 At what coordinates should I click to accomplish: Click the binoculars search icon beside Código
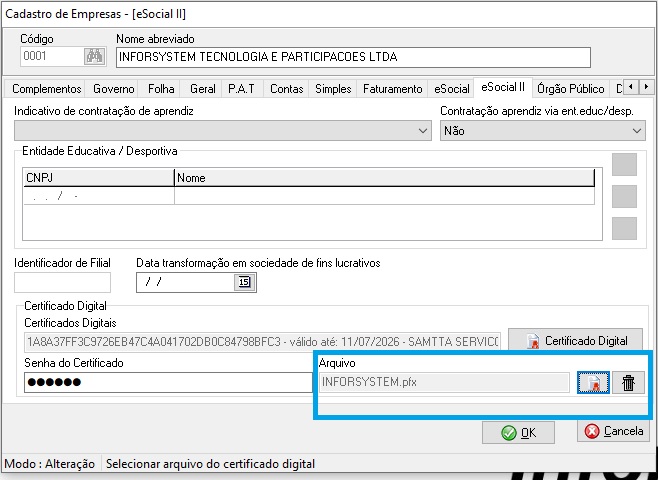click(95, 57)
